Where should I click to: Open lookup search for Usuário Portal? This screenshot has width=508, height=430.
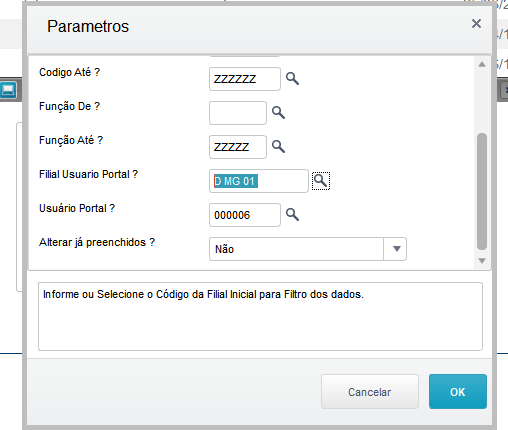tap(292, 215)
